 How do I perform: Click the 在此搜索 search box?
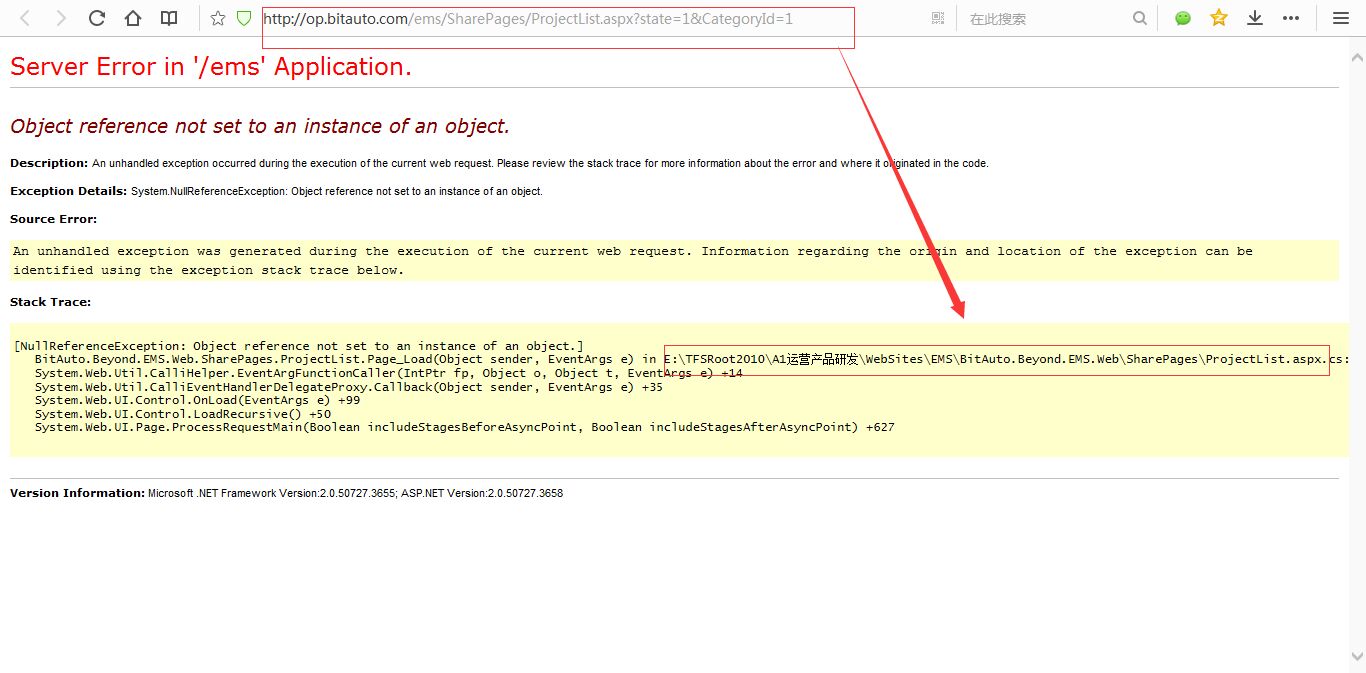(x=1045, y=18)
